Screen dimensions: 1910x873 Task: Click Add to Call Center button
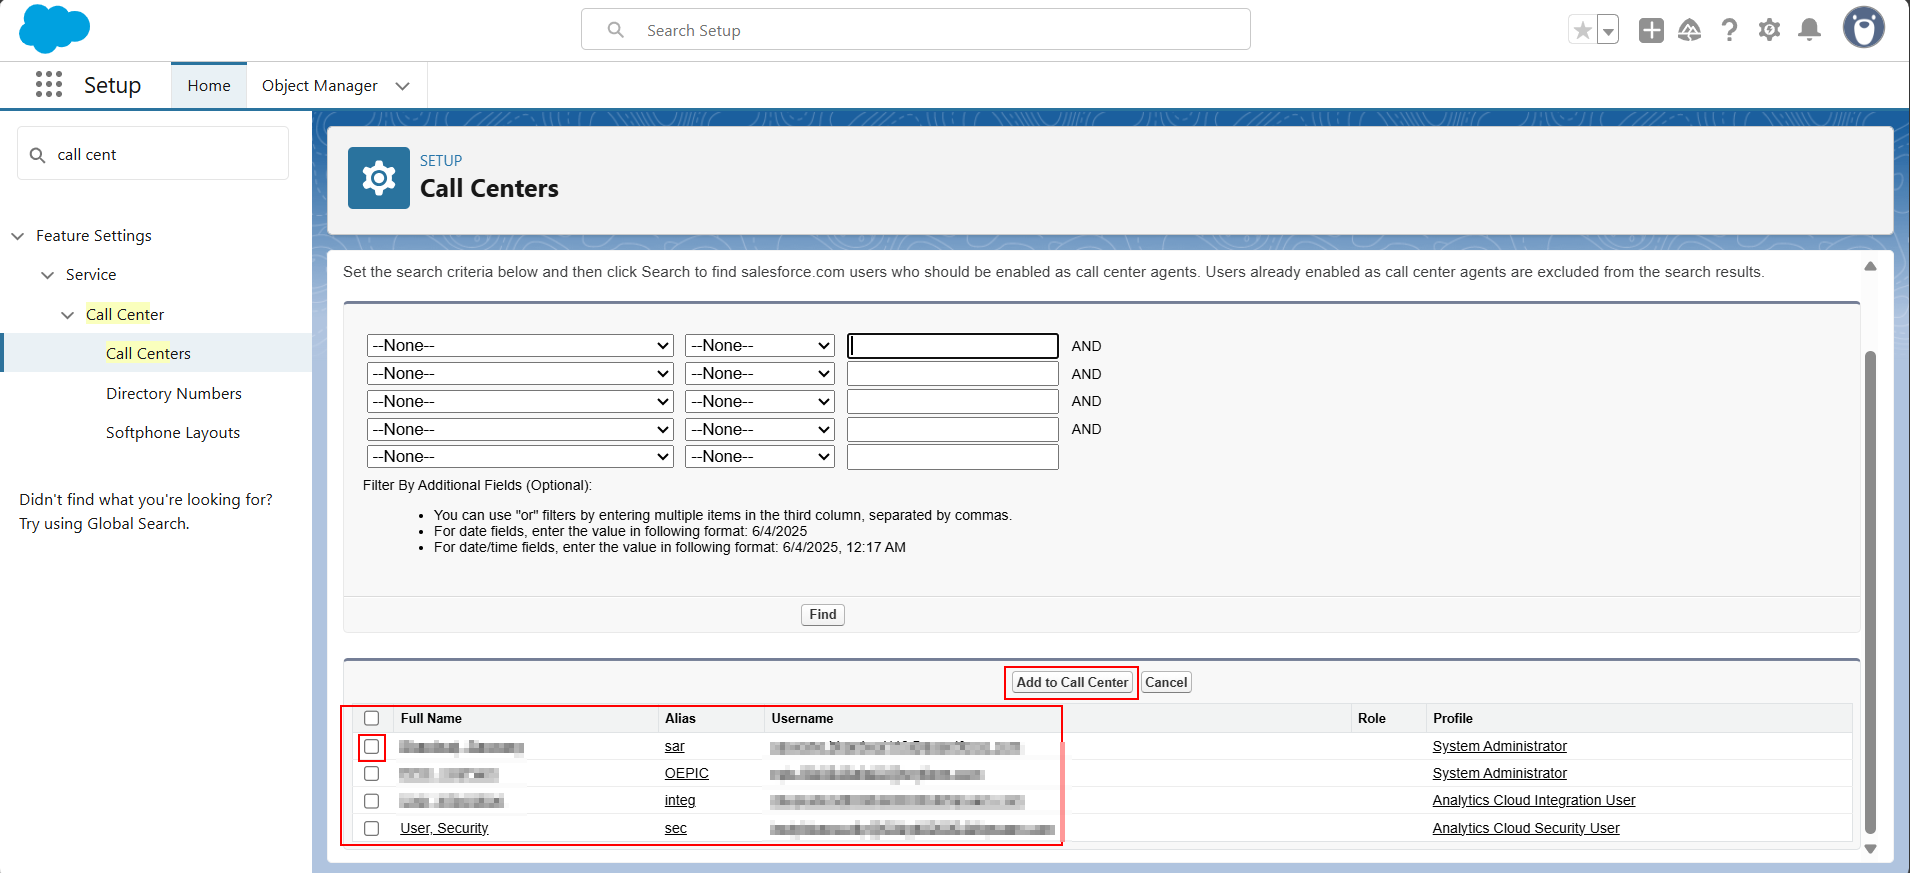(x=1072, y=683)
